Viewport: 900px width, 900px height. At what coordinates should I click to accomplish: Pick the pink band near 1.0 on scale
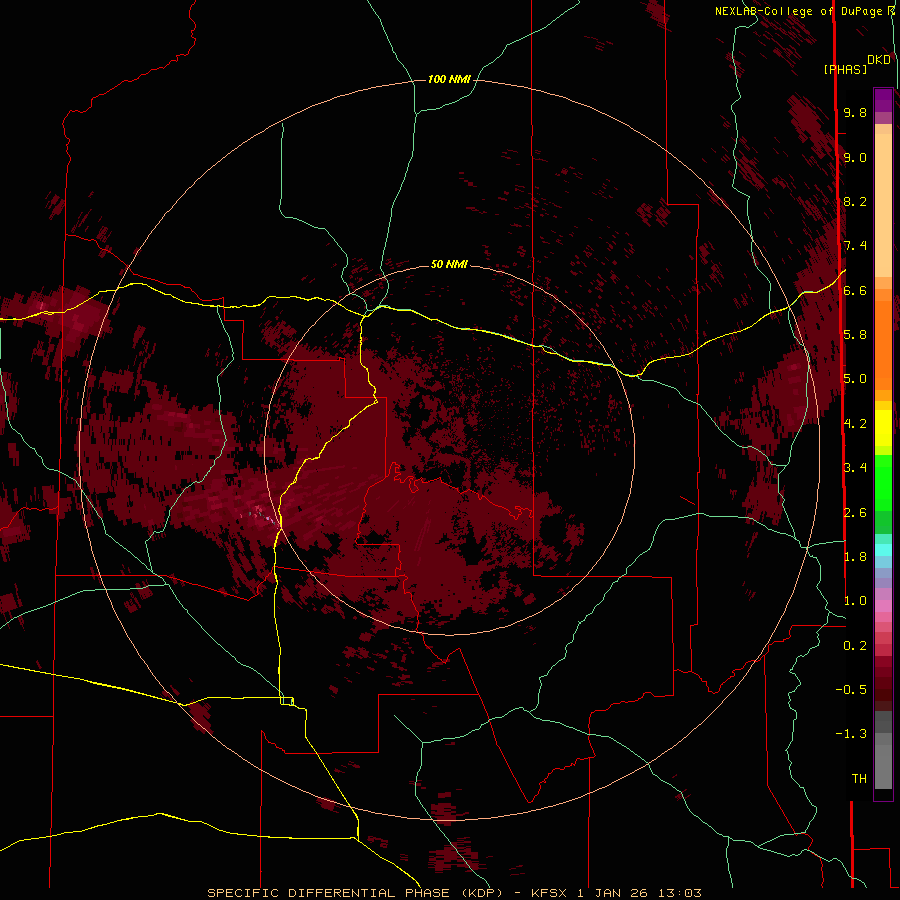(x=883, y=606)
